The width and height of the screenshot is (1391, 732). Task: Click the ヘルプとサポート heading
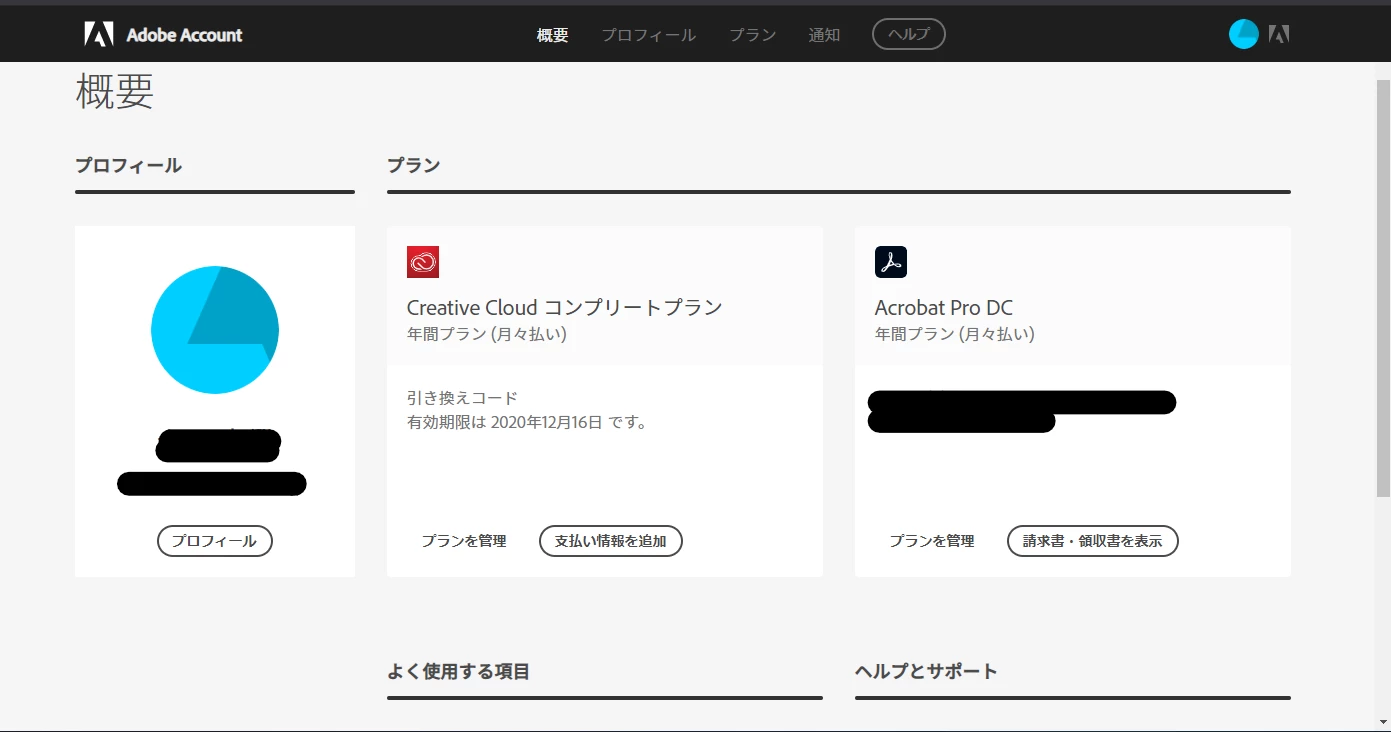click(927, 672)
